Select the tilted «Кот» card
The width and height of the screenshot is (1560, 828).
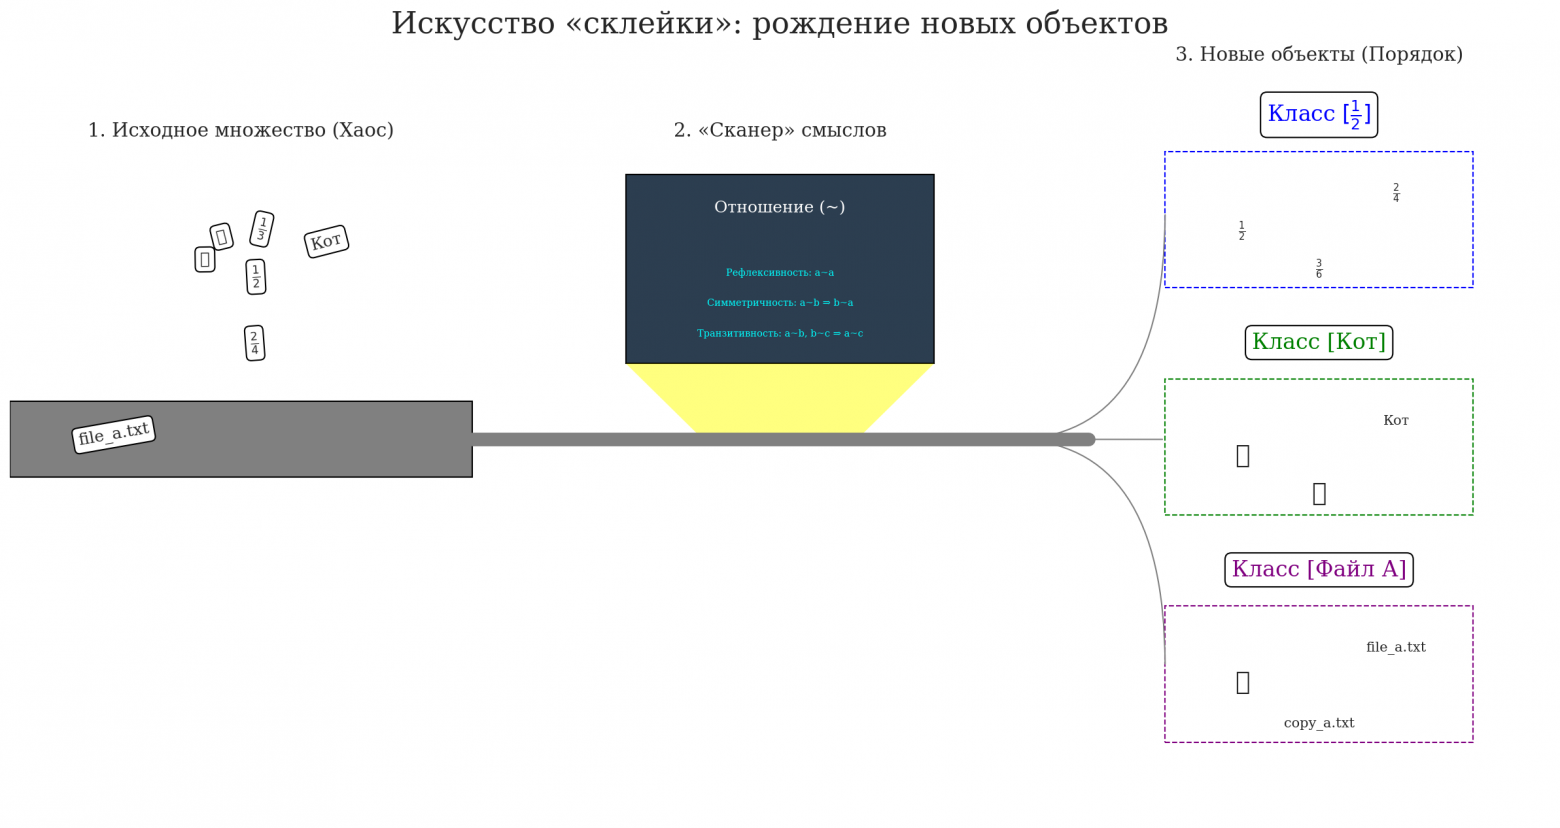tap(326, 240)
